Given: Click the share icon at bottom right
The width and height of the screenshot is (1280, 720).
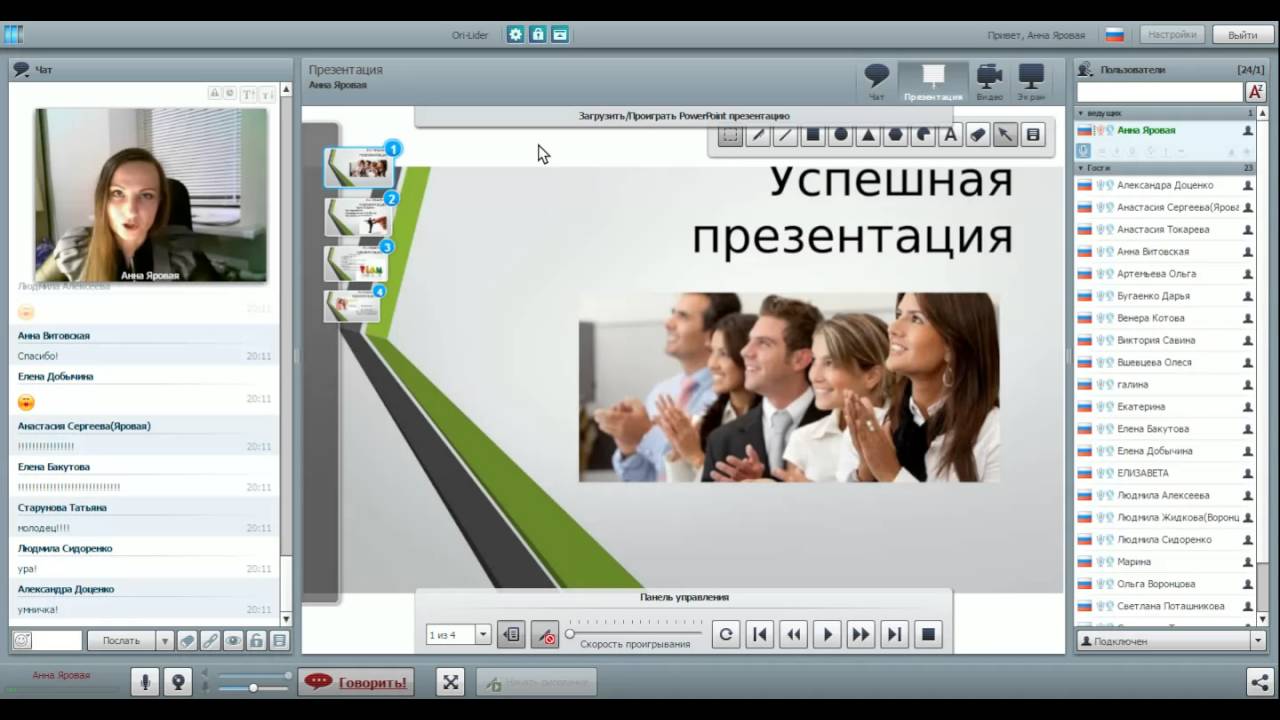Looking at the screenshot, I should click(x=1259, y=682).
